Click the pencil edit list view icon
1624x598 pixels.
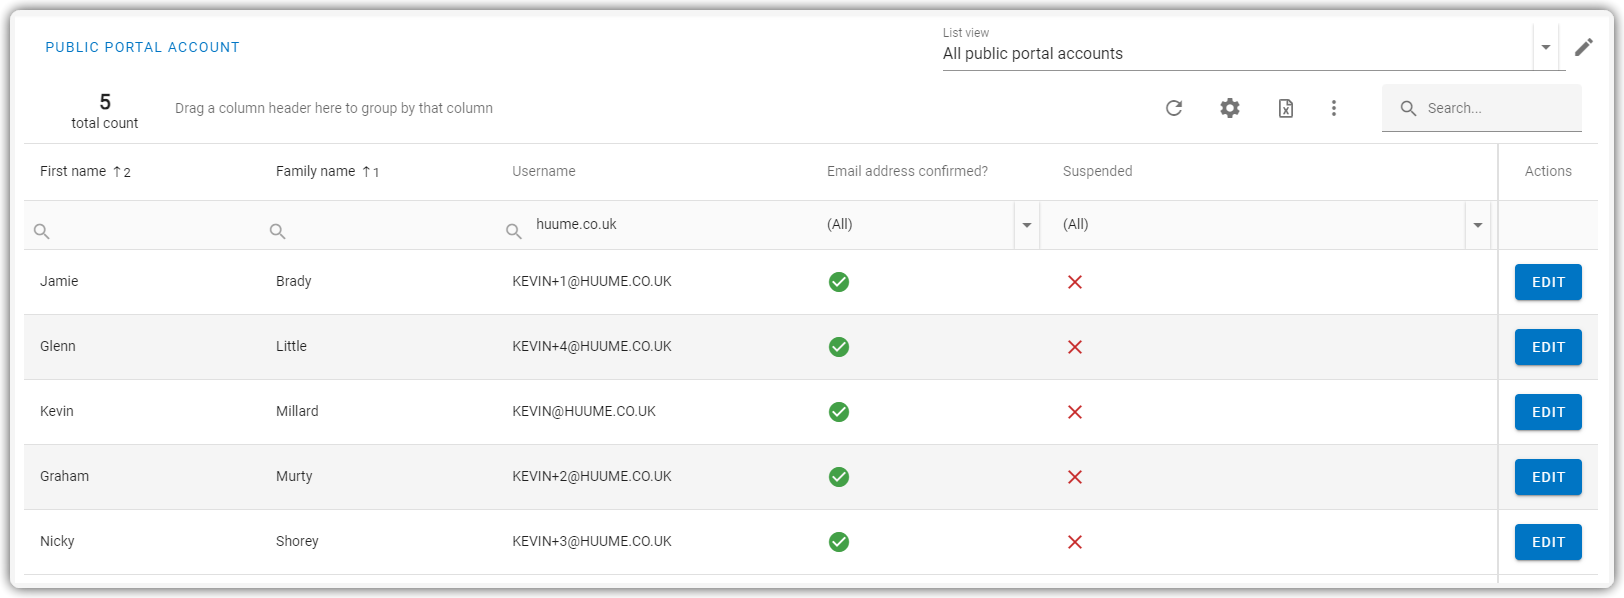click(x=1584, y=47)
